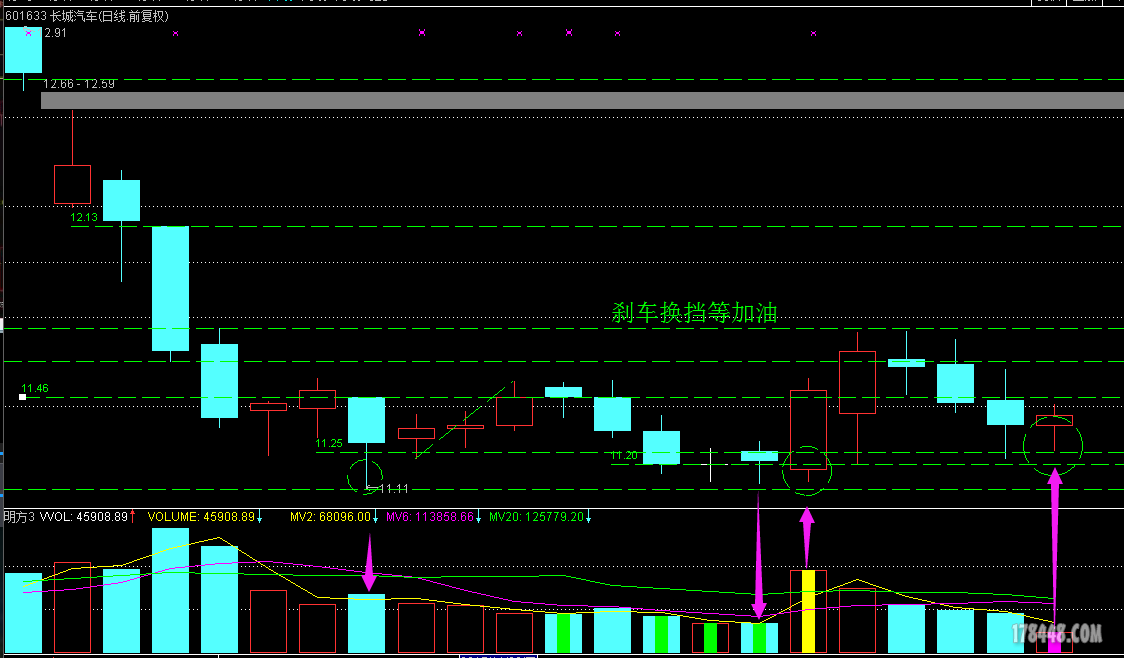Click the cyan arrow after the MV6 value

pyautogui.click(x=478, y=517)
